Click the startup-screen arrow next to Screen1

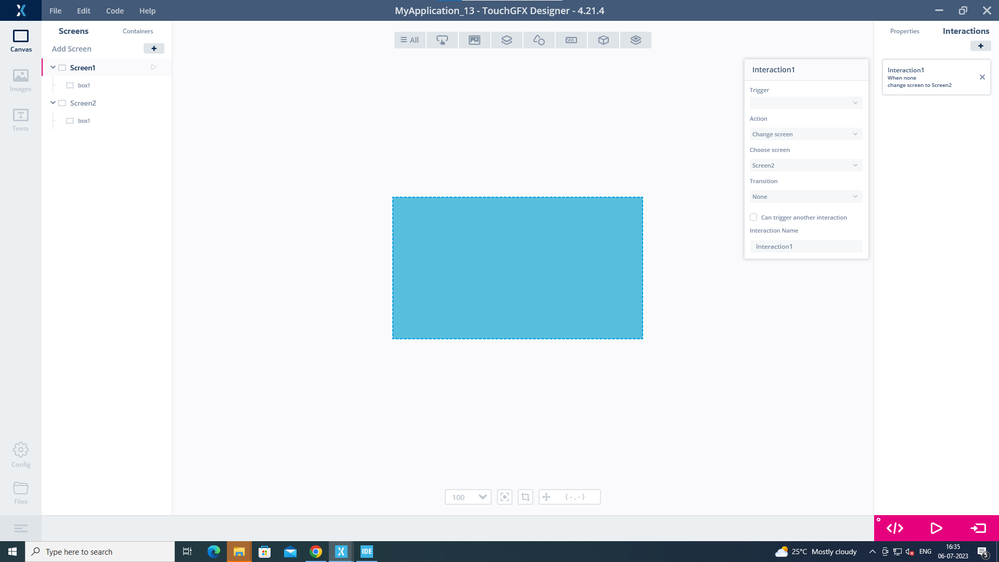click(154, 67)
